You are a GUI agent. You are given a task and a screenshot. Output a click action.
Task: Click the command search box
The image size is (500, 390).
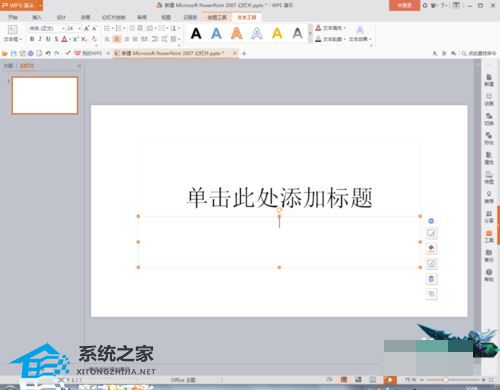click(x=480, y=53)
